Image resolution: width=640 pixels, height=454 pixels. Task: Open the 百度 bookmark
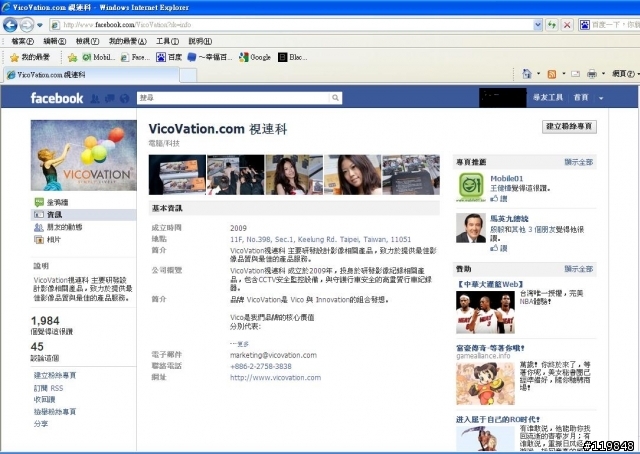coord(169,58)
